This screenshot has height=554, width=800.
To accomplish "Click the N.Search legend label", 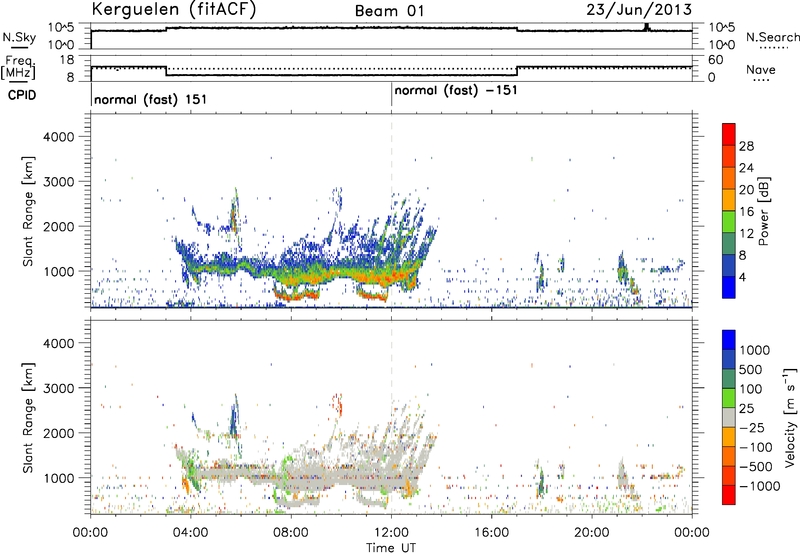I will (772, 37).
